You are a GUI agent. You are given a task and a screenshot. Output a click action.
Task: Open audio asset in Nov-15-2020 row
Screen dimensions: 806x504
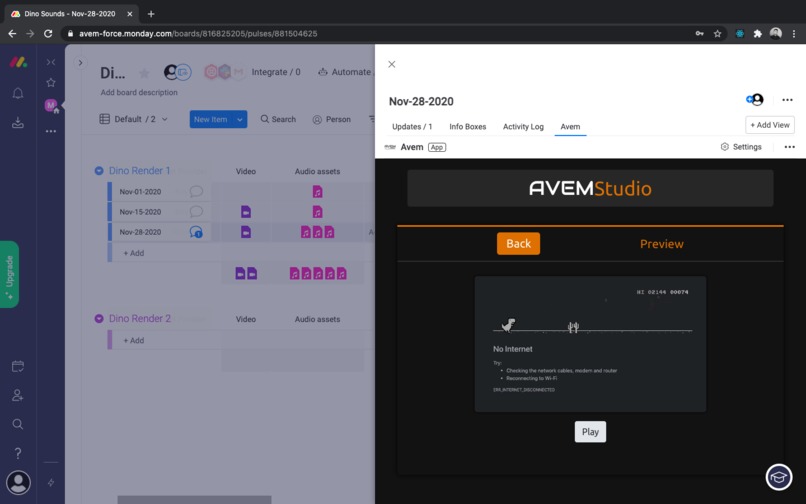pos(317,211)
